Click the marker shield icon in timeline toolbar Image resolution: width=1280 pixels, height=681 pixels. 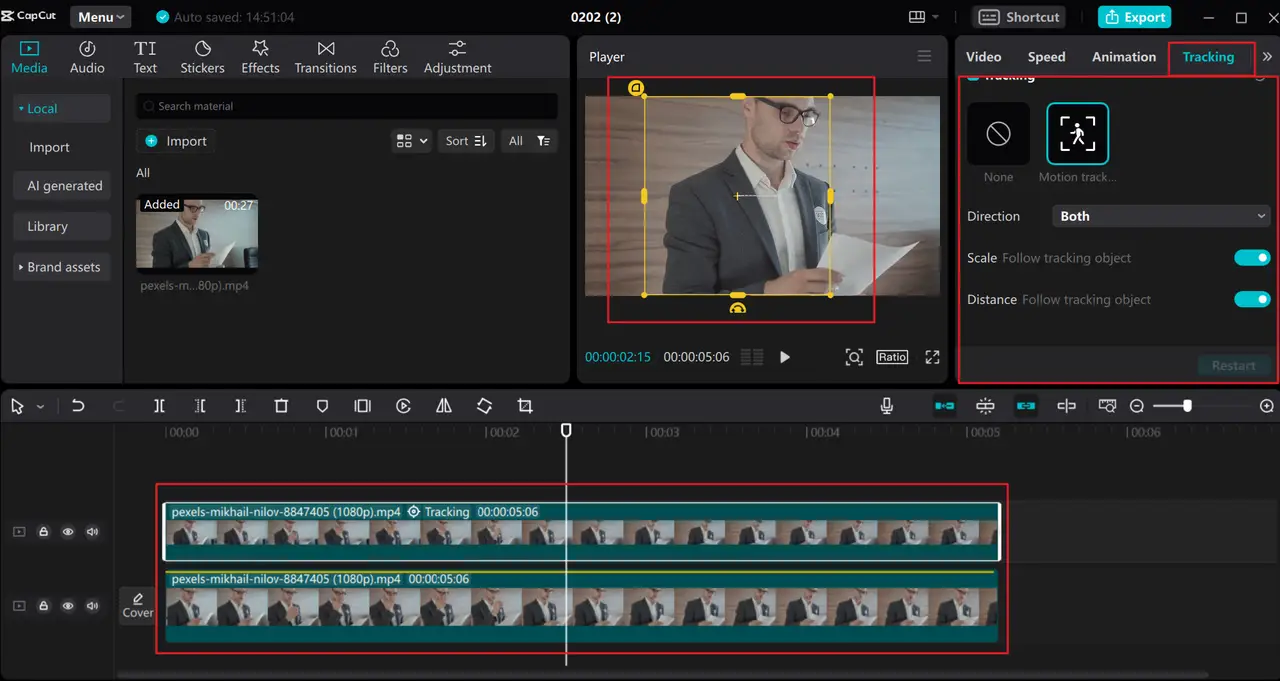322,406
